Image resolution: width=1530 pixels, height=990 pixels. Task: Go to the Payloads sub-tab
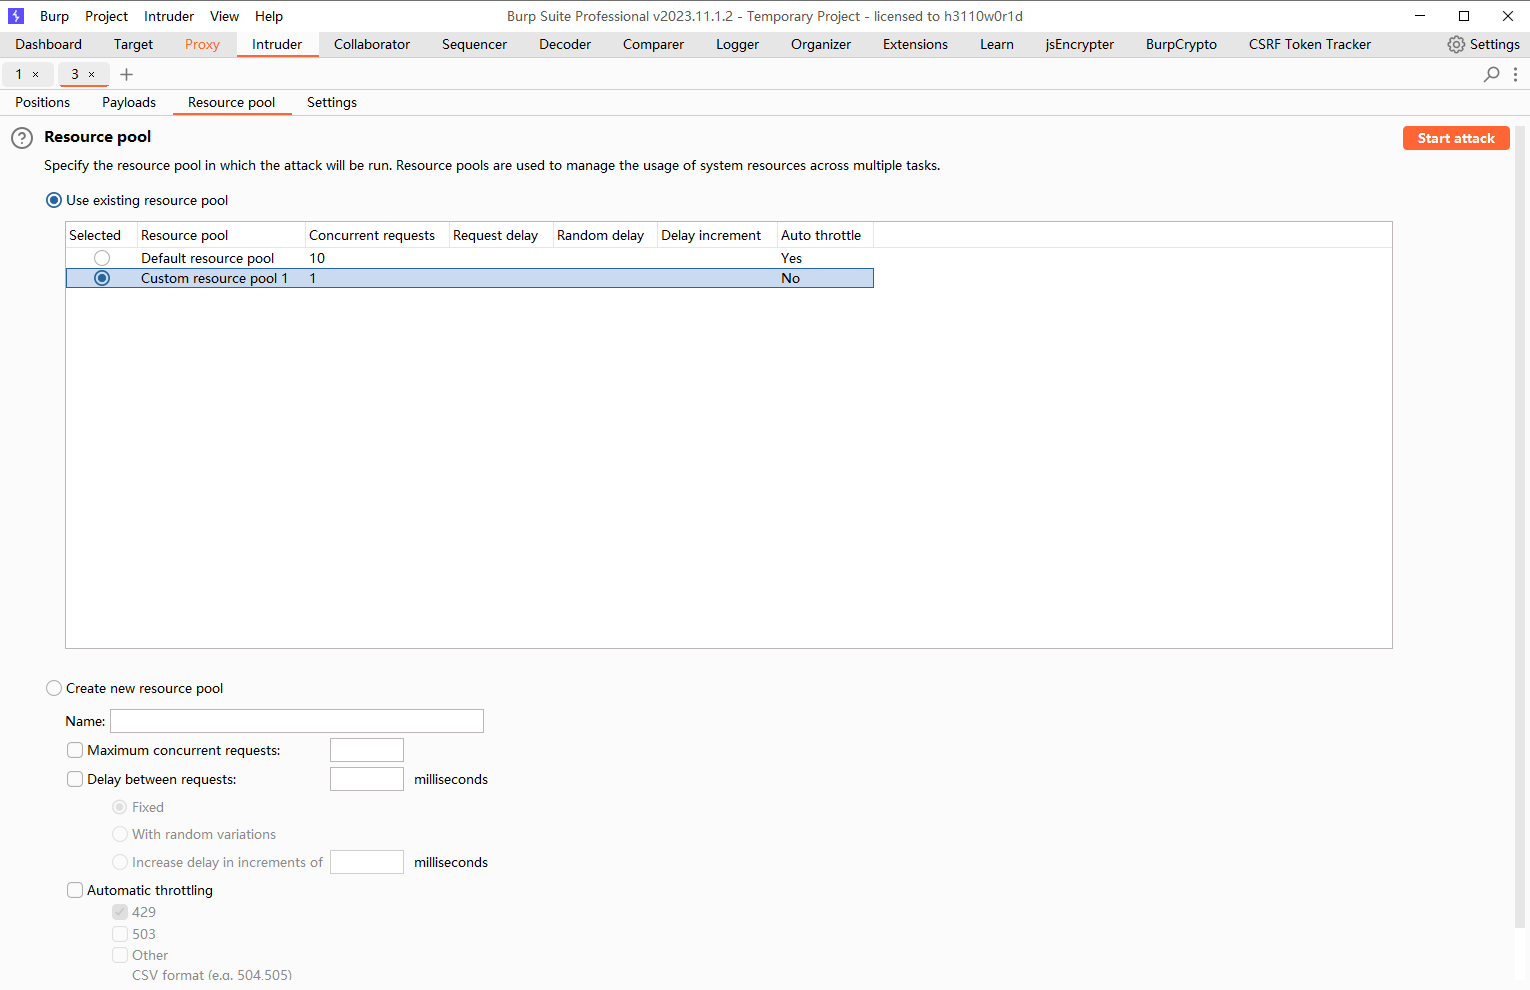[129, 102]
